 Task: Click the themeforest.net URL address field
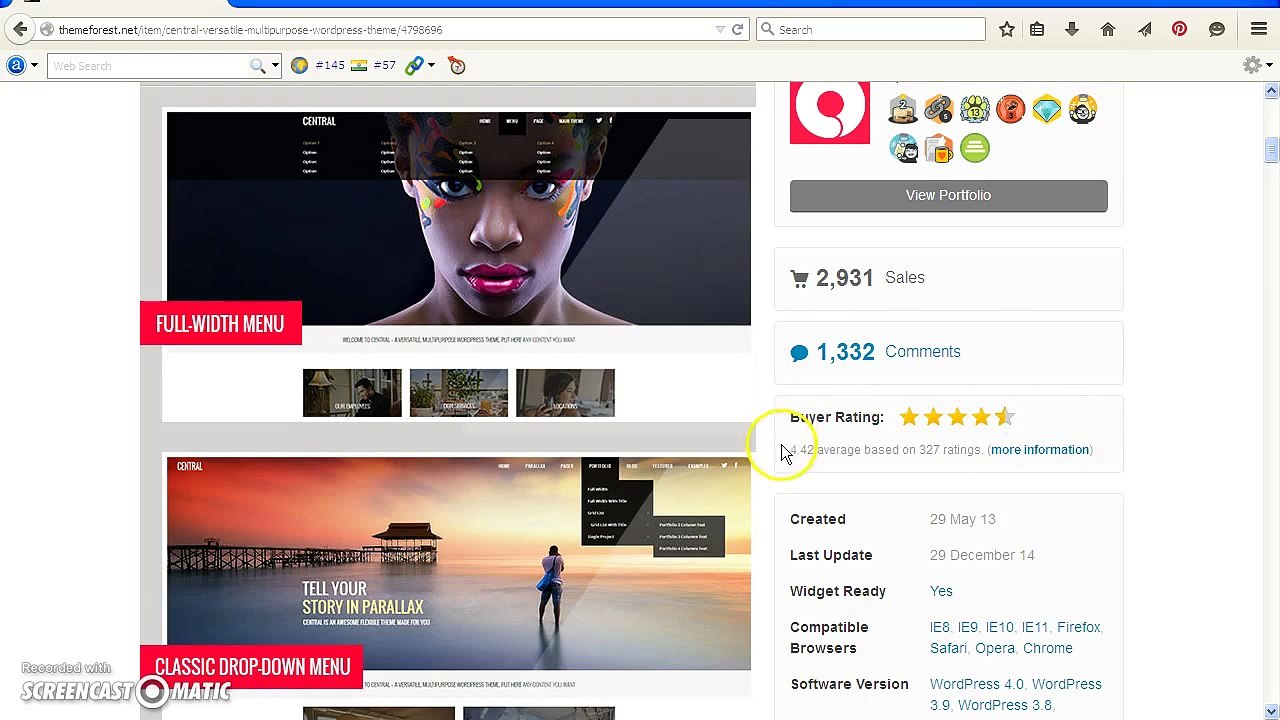(385, 30)
